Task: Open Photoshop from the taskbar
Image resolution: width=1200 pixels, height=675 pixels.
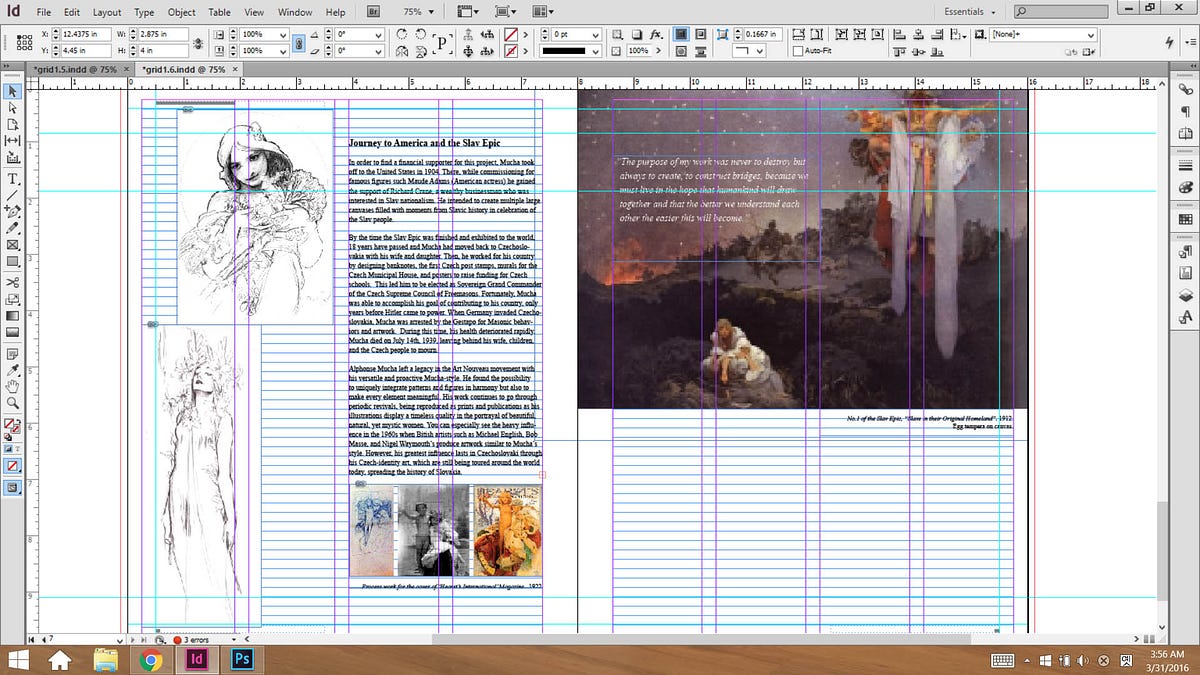Action: (241, 660)
